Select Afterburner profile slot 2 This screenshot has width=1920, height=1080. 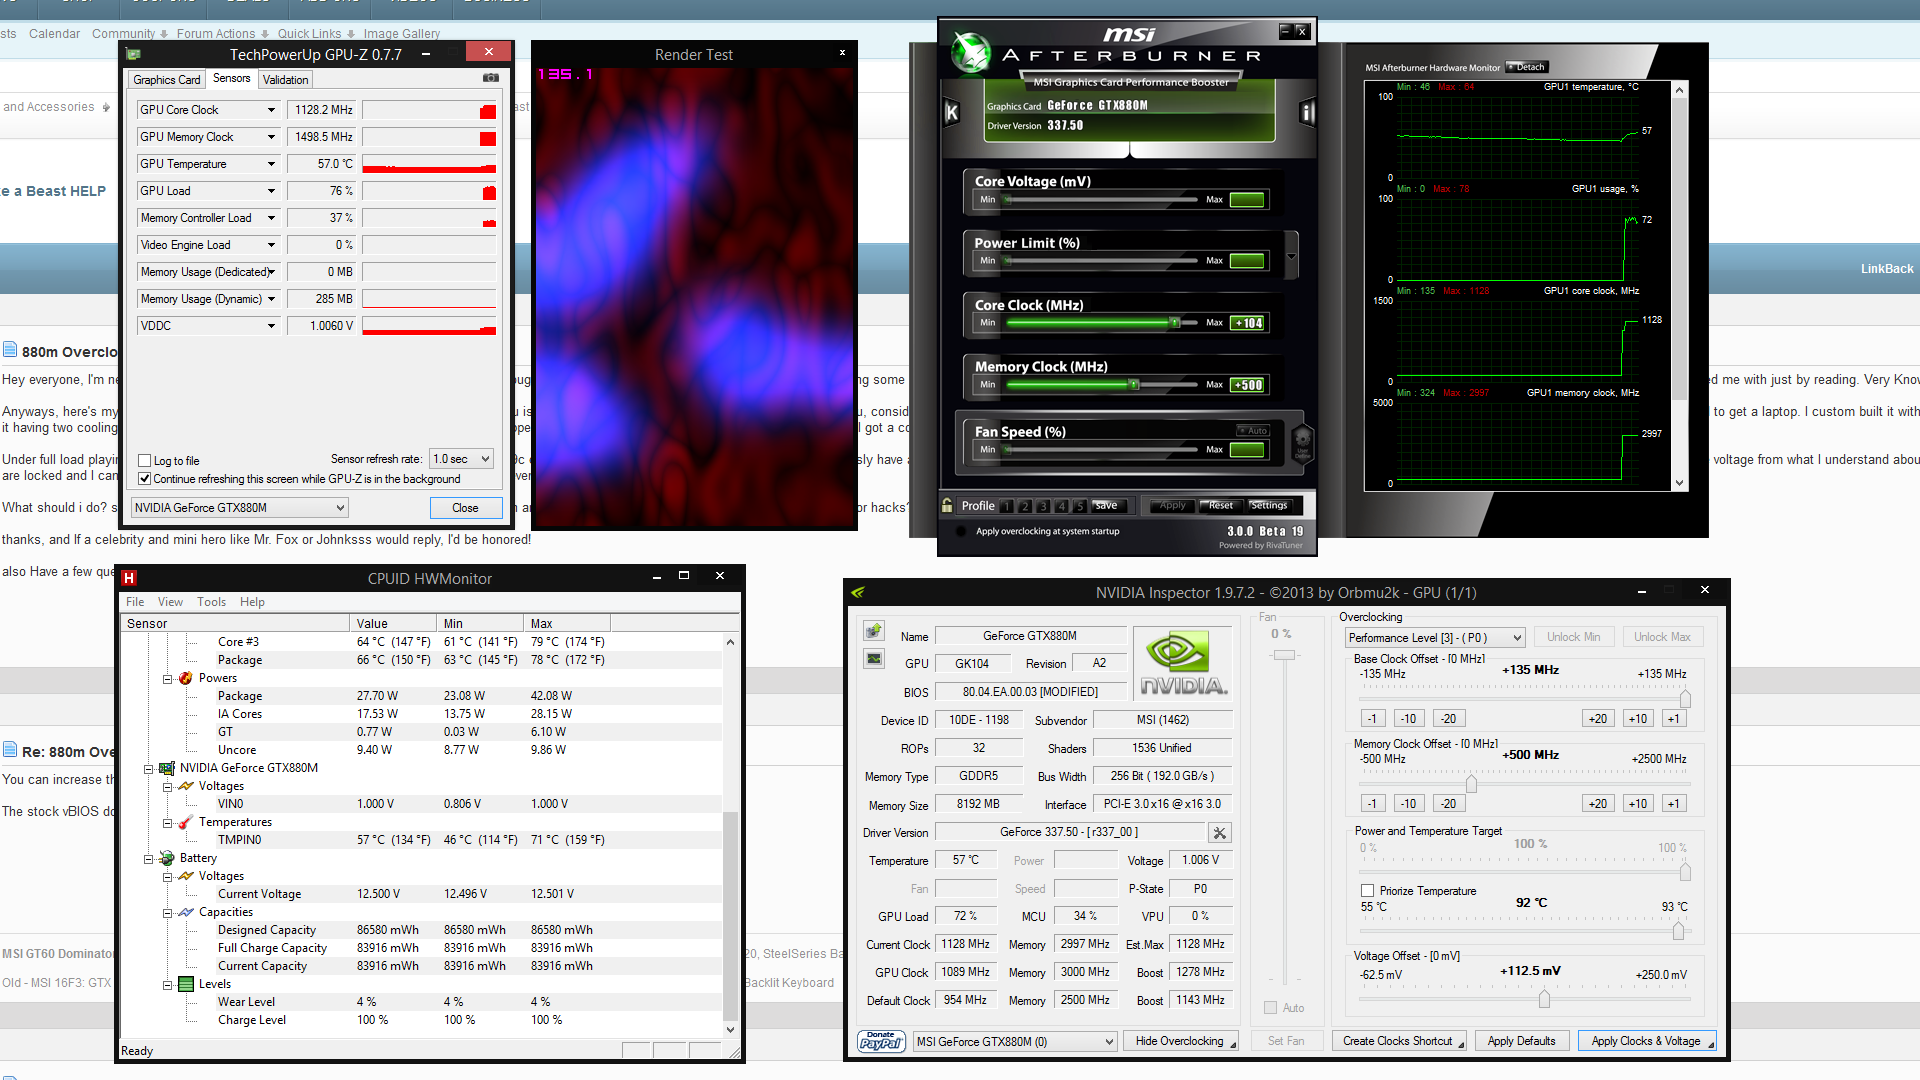[x=1025, y=506]
